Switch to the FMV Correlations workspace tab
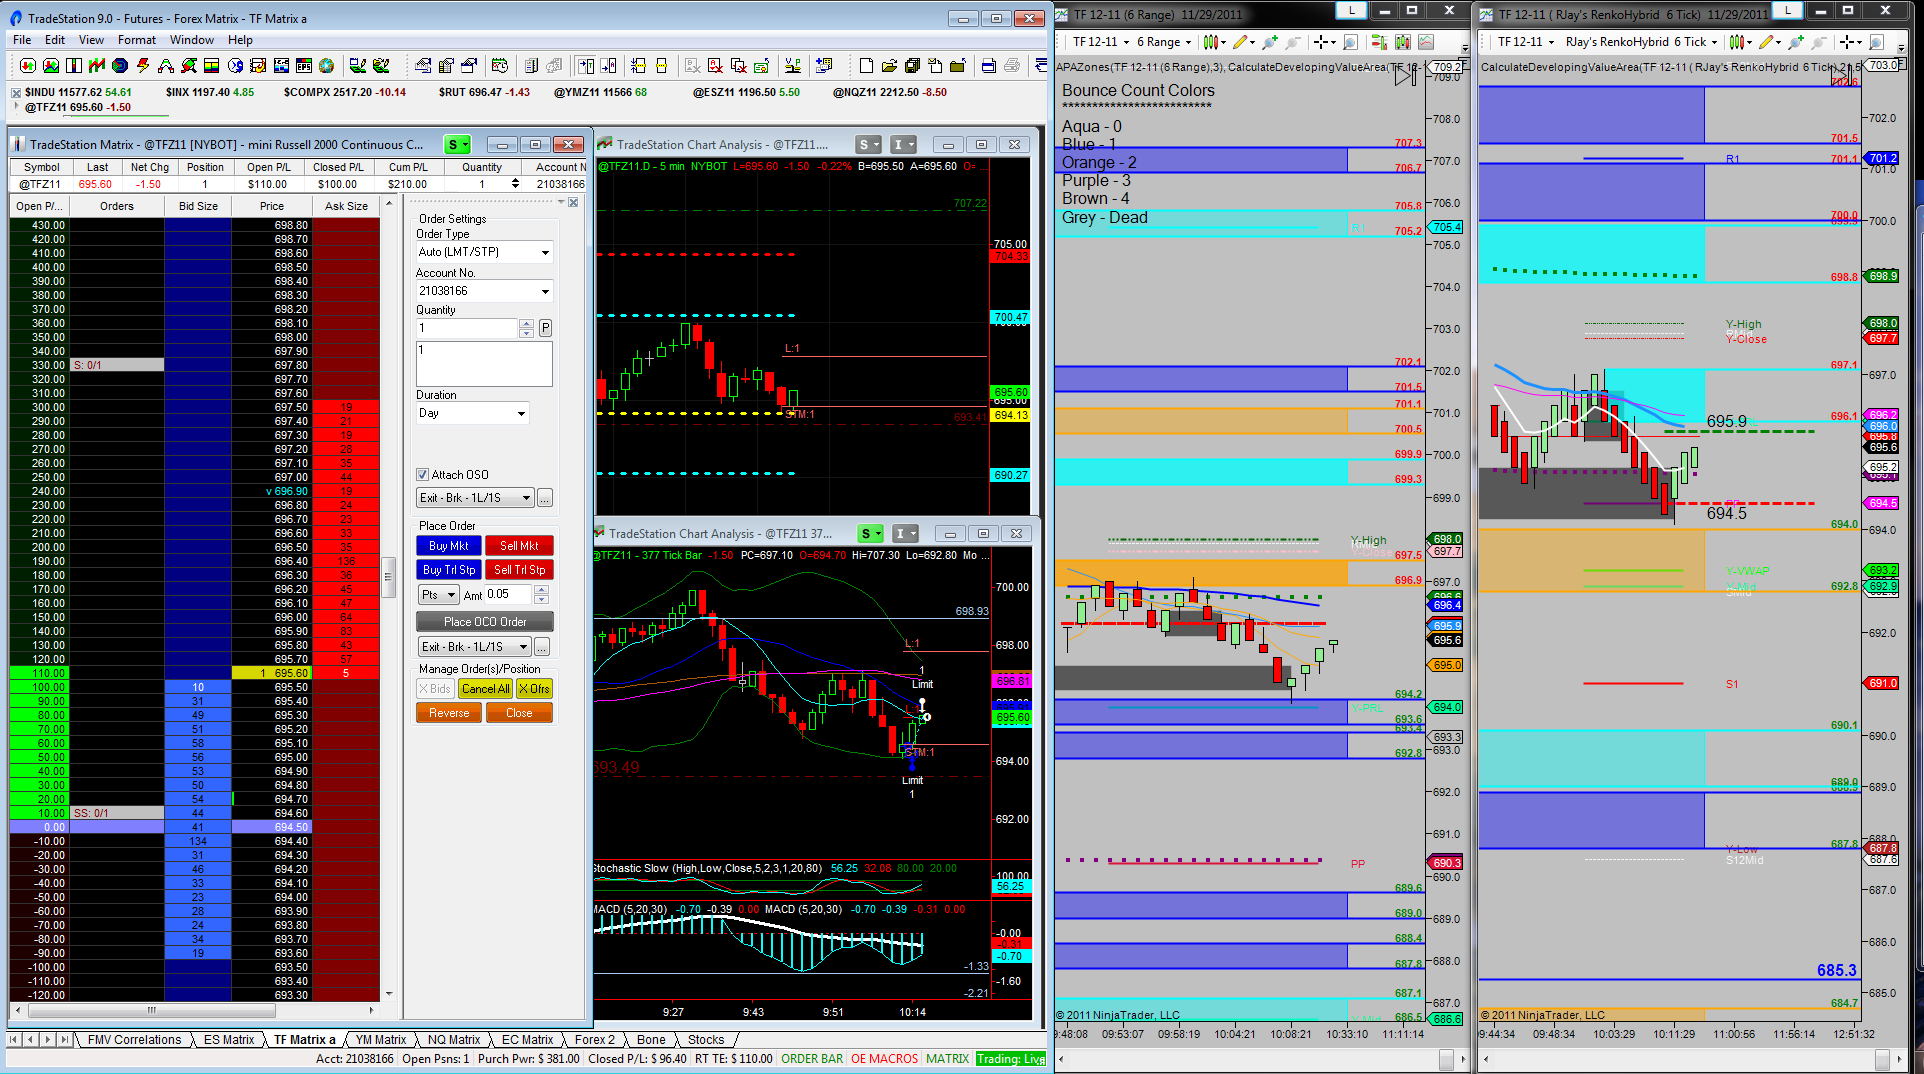Screen dimensions: 1924x1074 [134, 1040]
